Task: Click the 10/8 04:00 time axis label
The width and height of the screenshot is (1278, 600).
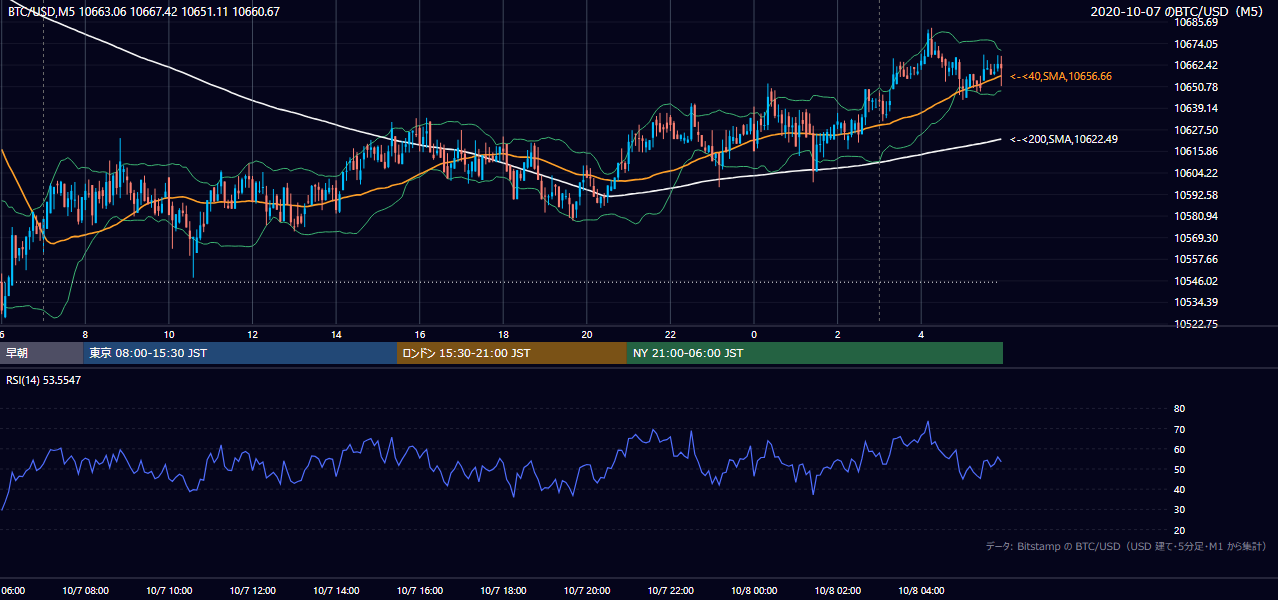Action: coord(921,591)
